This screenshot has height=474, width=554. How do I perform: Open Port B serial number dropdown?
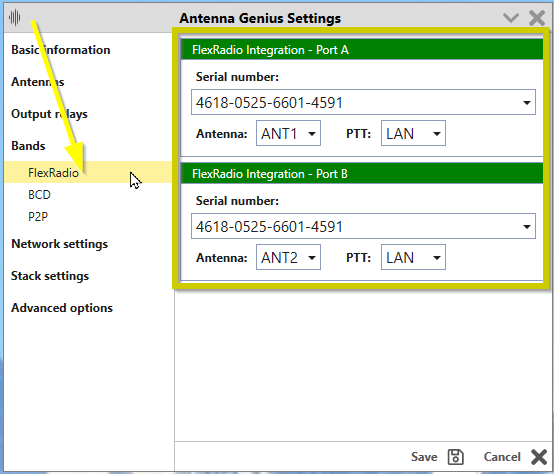[363, 226]
